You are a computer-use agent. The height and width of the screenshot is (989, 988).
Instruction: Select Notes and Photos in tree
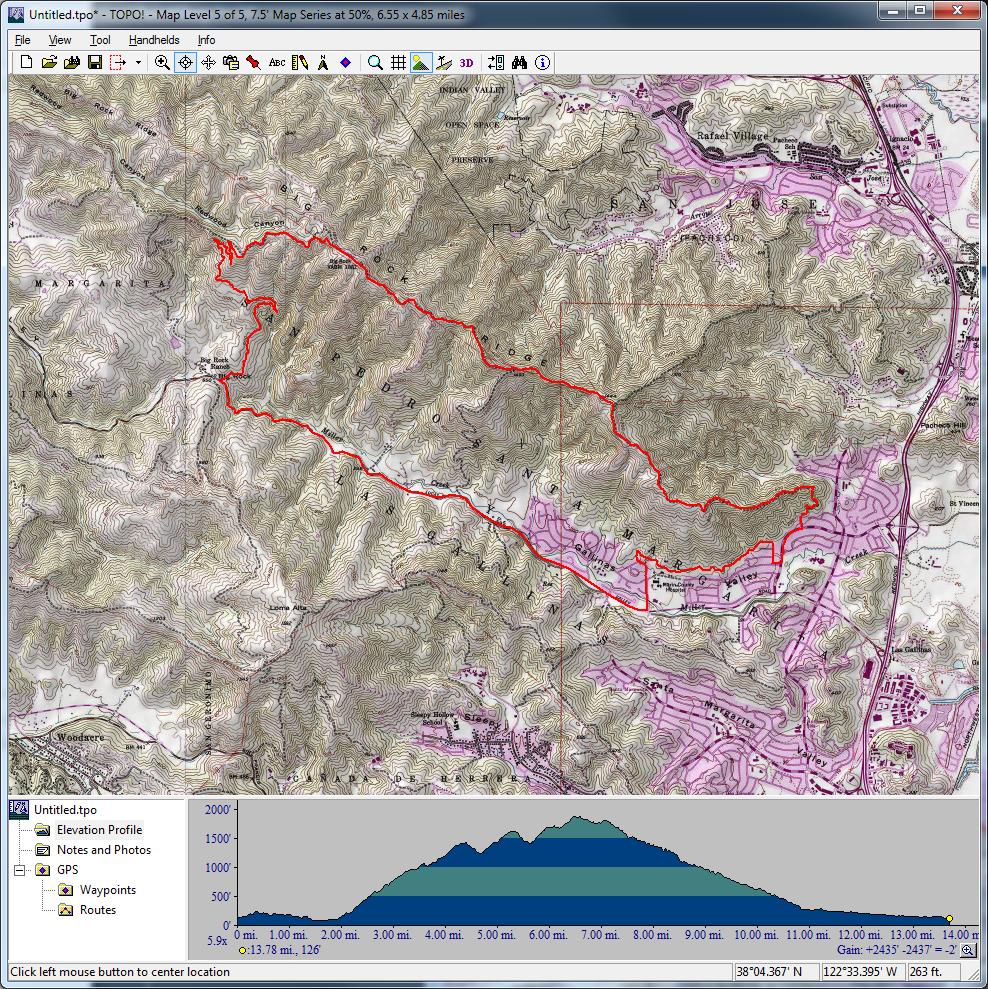[103, 850]
